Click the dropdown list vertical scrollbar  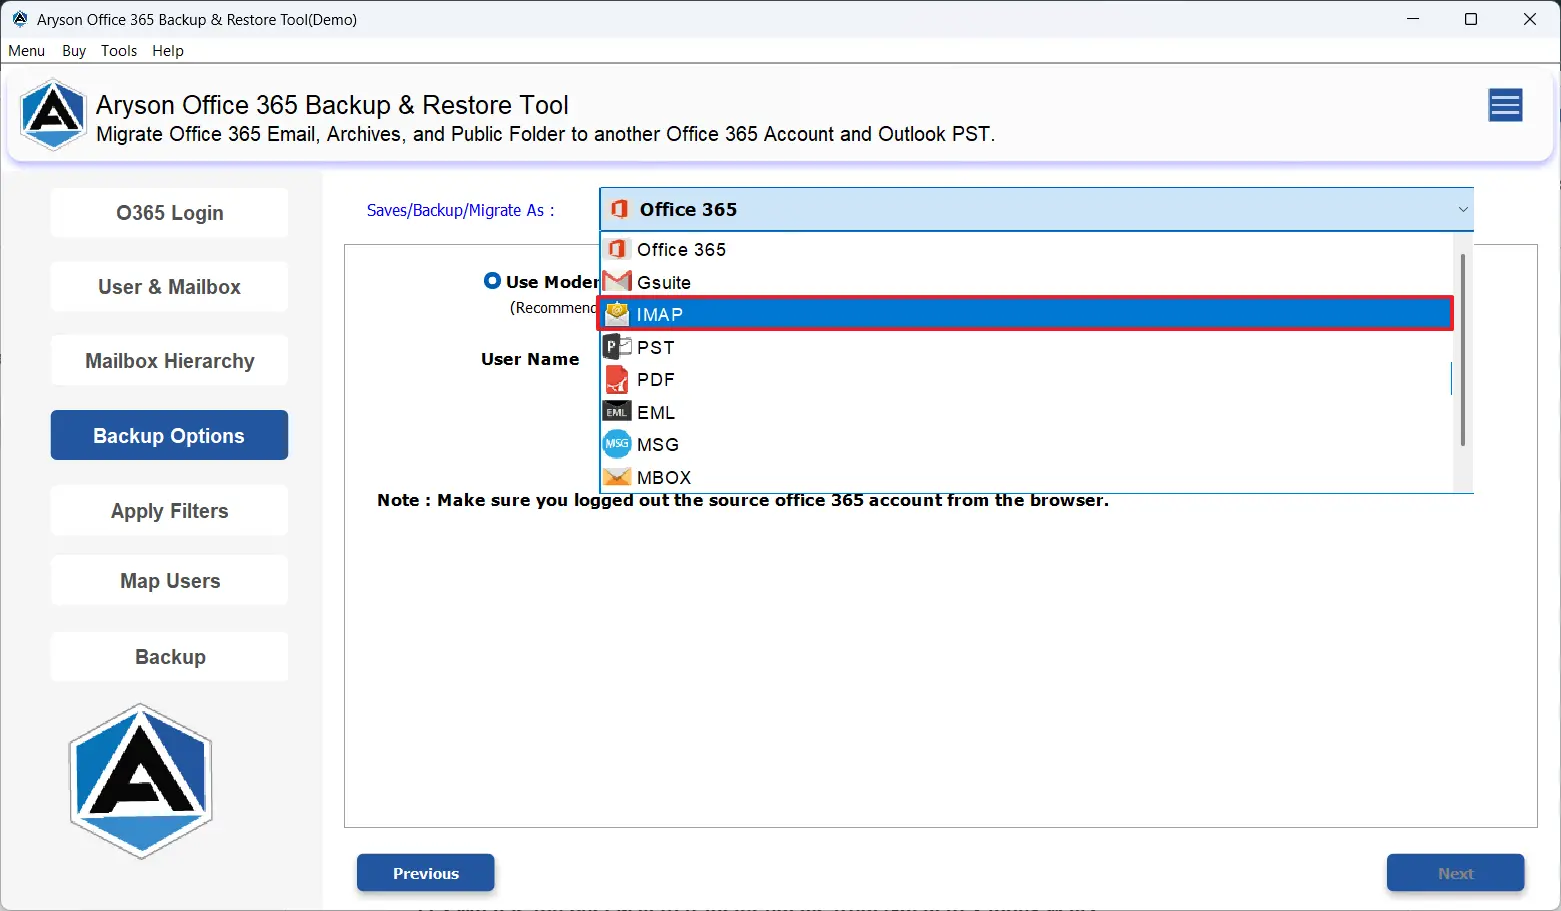[1462, 350]
